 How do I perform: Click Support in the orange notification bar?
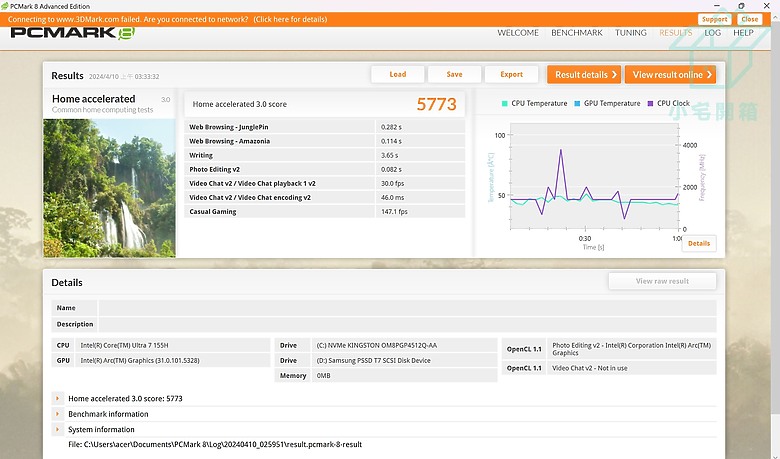tap(715, 19)
